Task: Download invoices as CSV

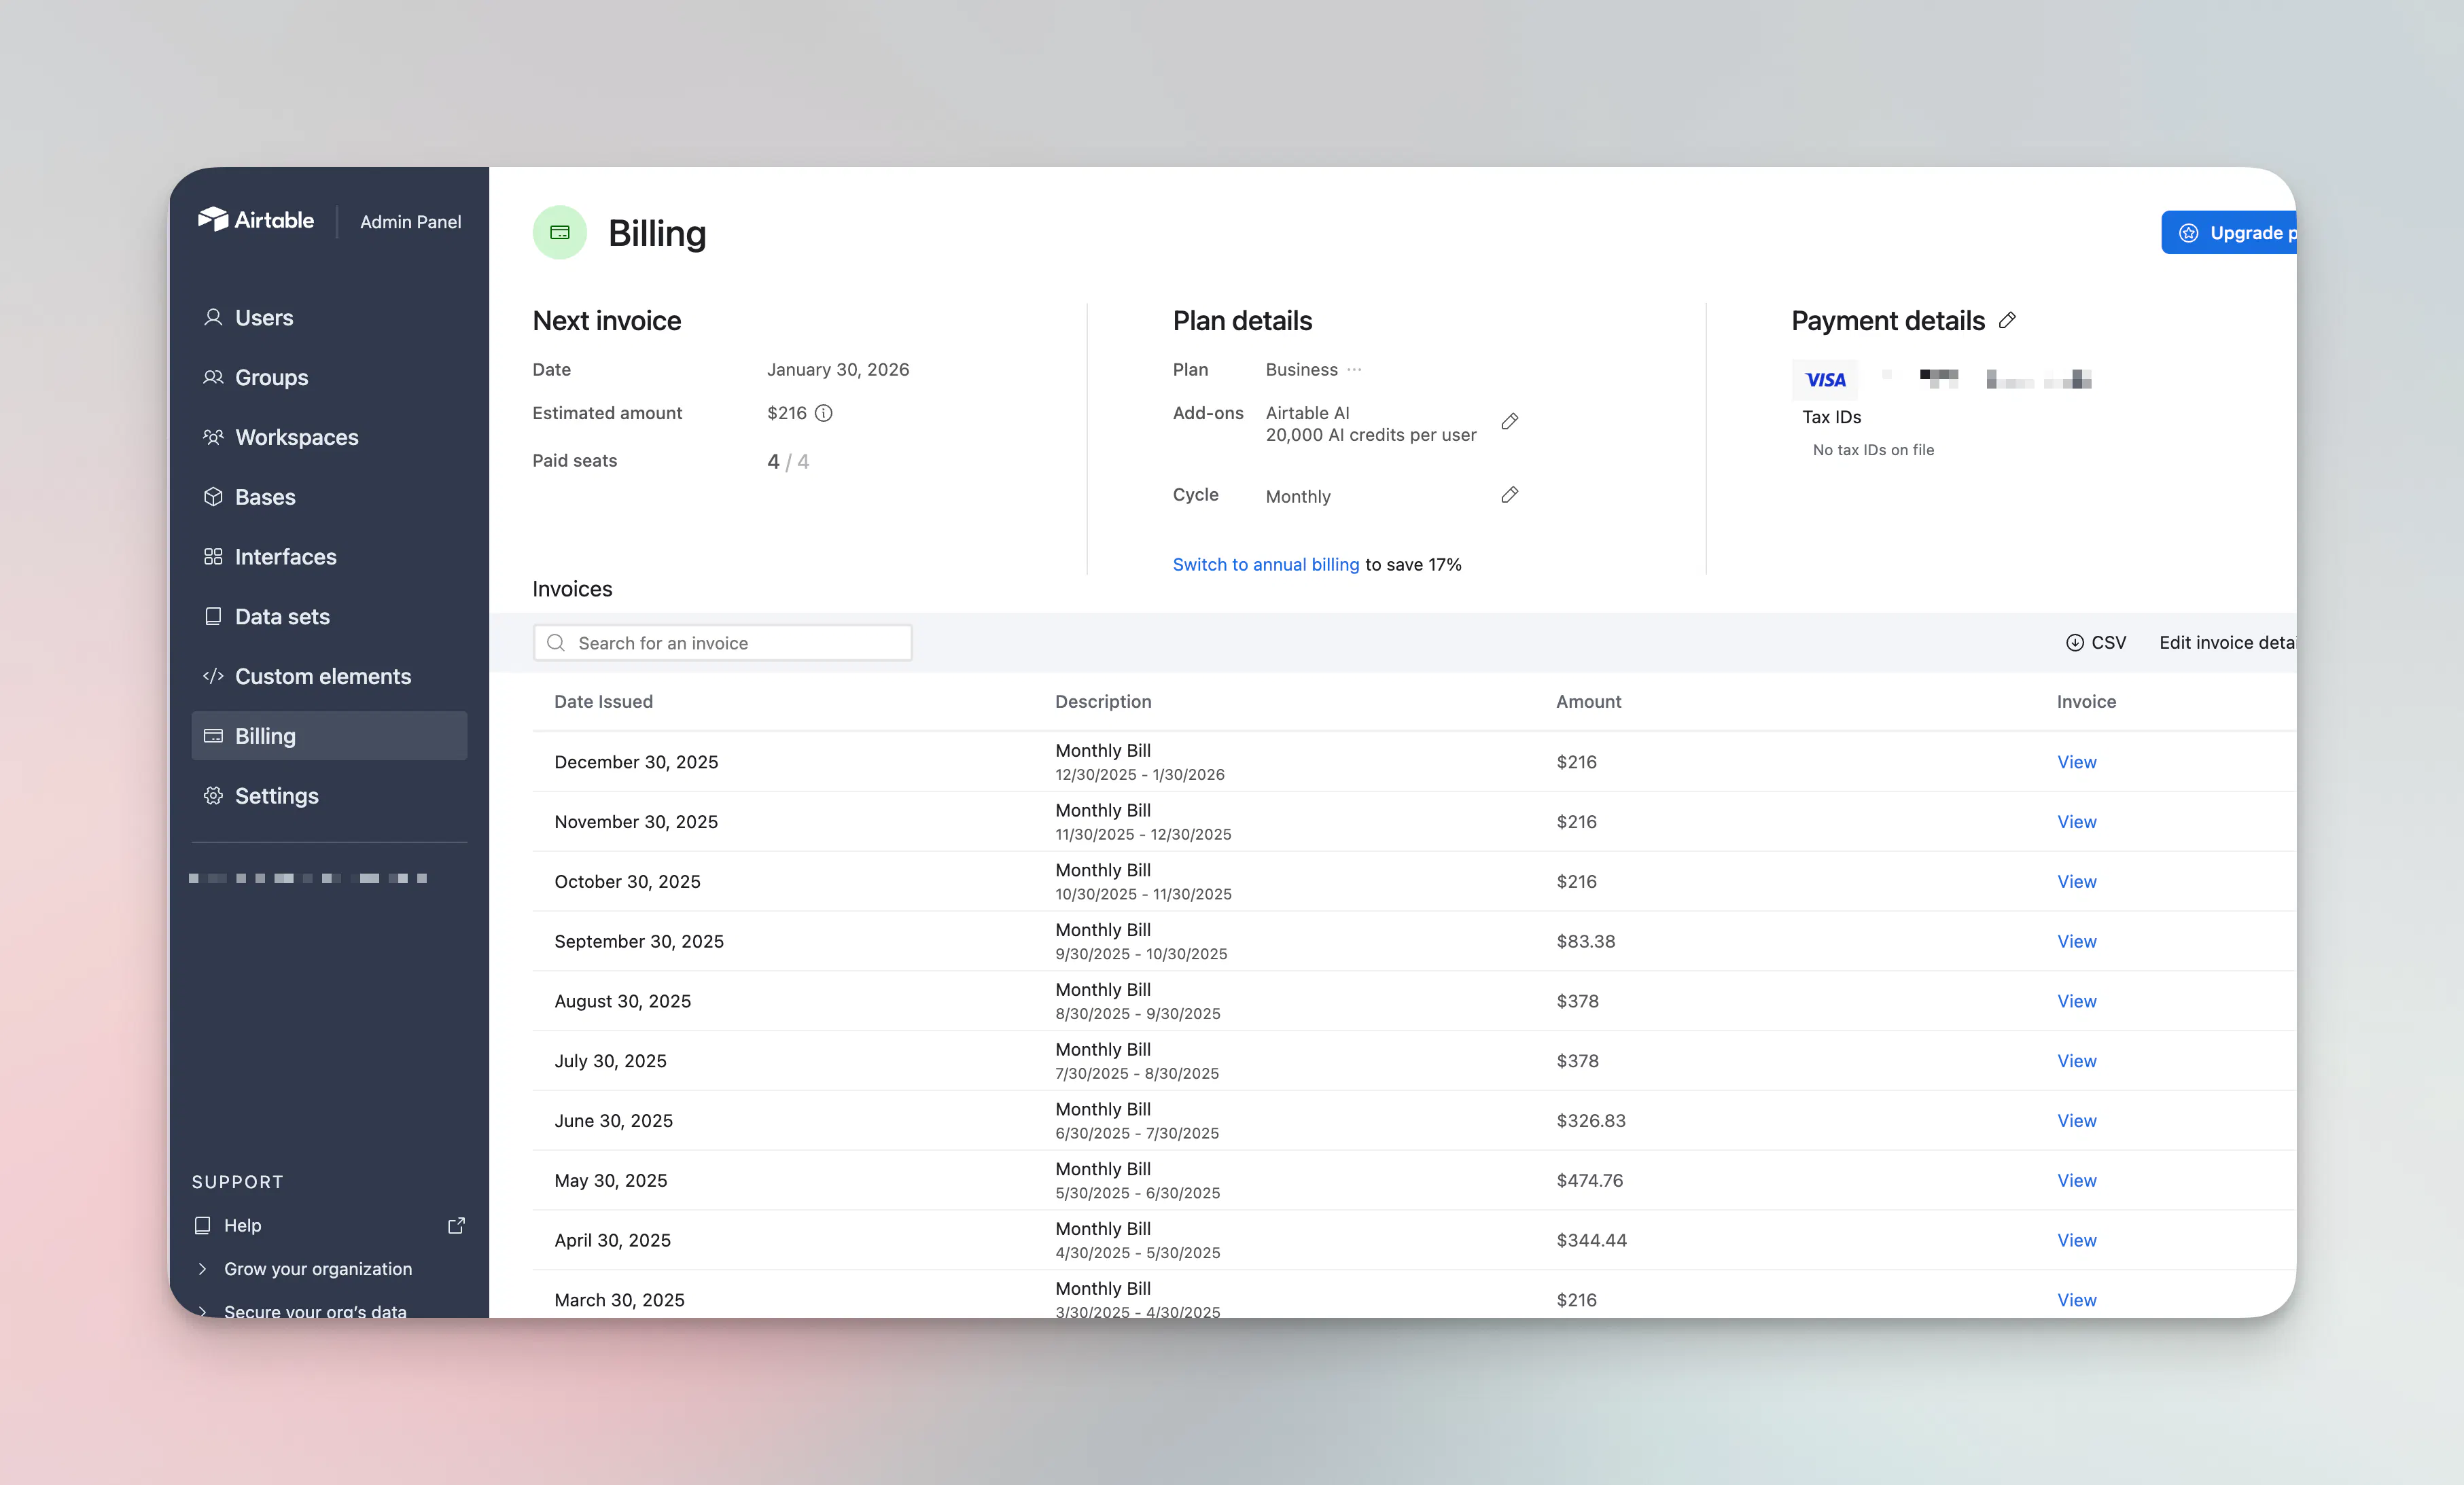Action: 2097,643
